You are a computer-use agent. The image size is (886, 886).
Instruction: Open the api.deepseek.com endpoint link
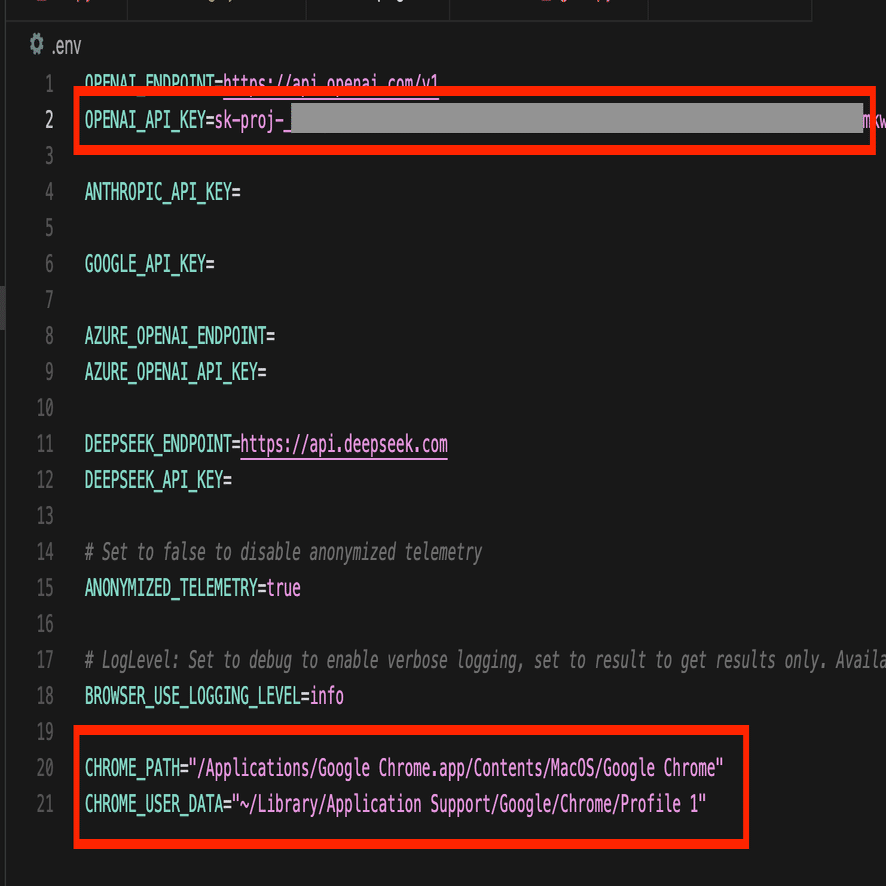pyautogui.click(x=344, y=445)
